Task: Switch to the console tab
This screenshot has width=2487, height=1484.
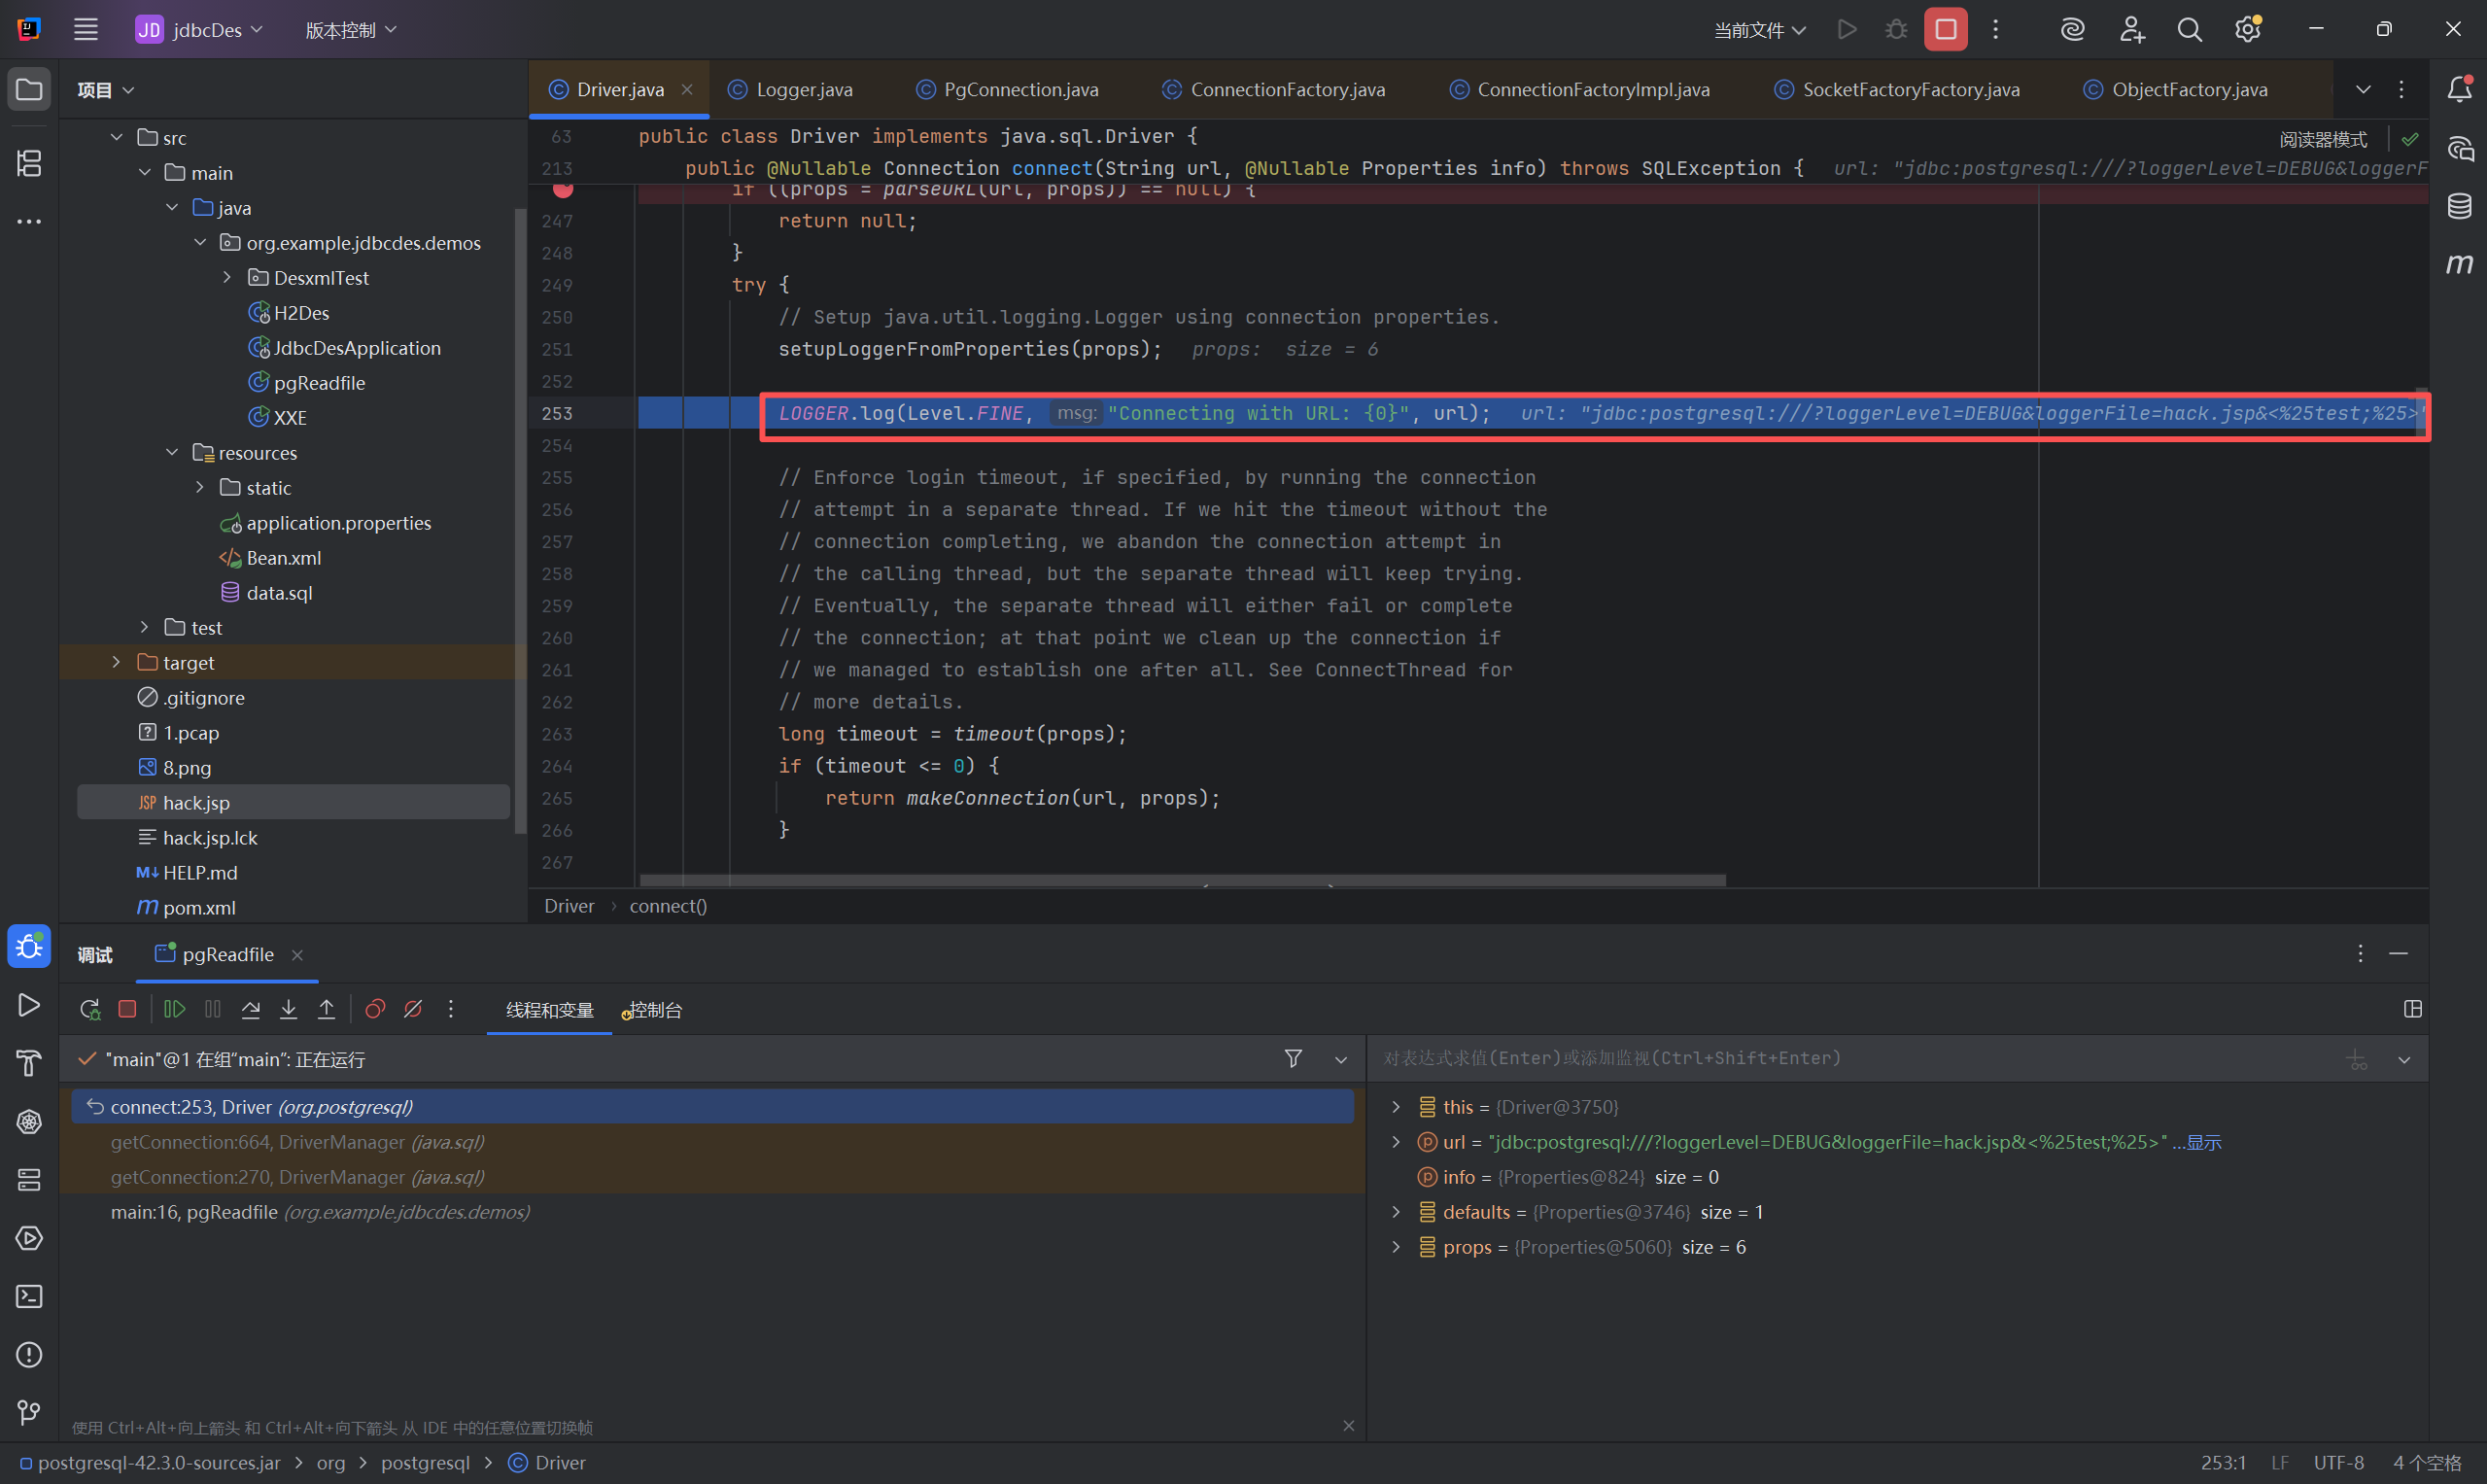Action: (654, 1010)
